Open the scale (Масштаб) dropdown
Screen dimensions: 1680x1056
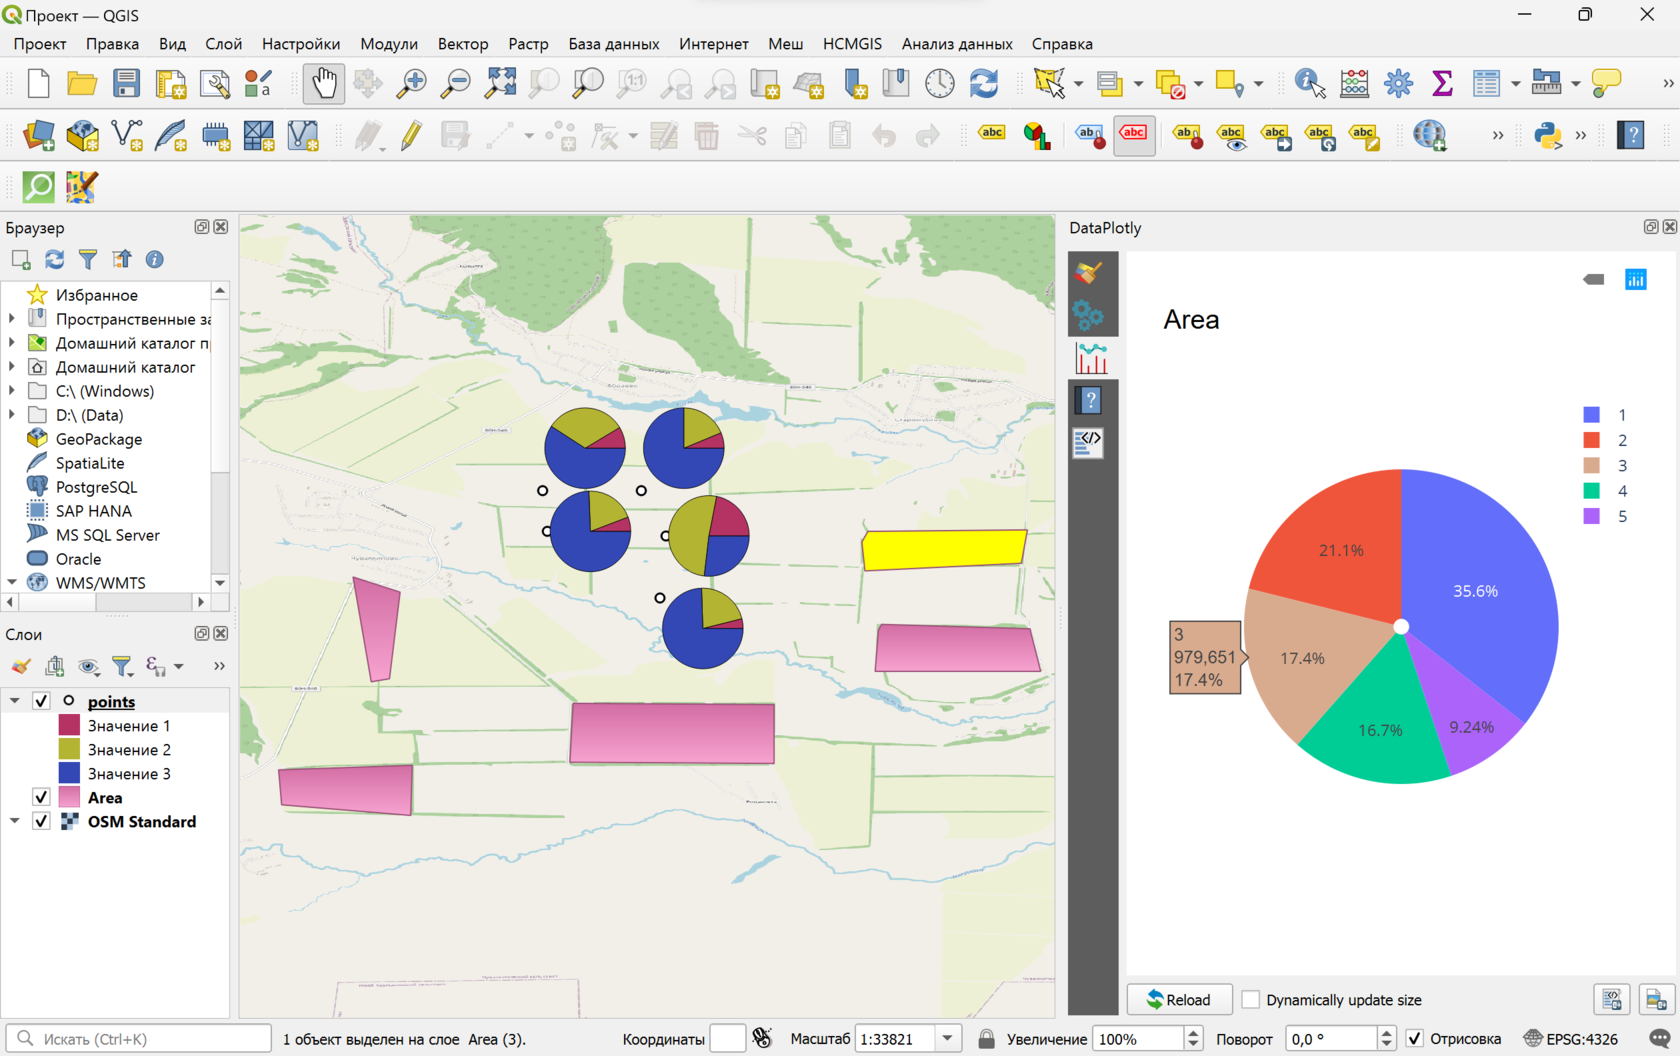coord(947,1038)
